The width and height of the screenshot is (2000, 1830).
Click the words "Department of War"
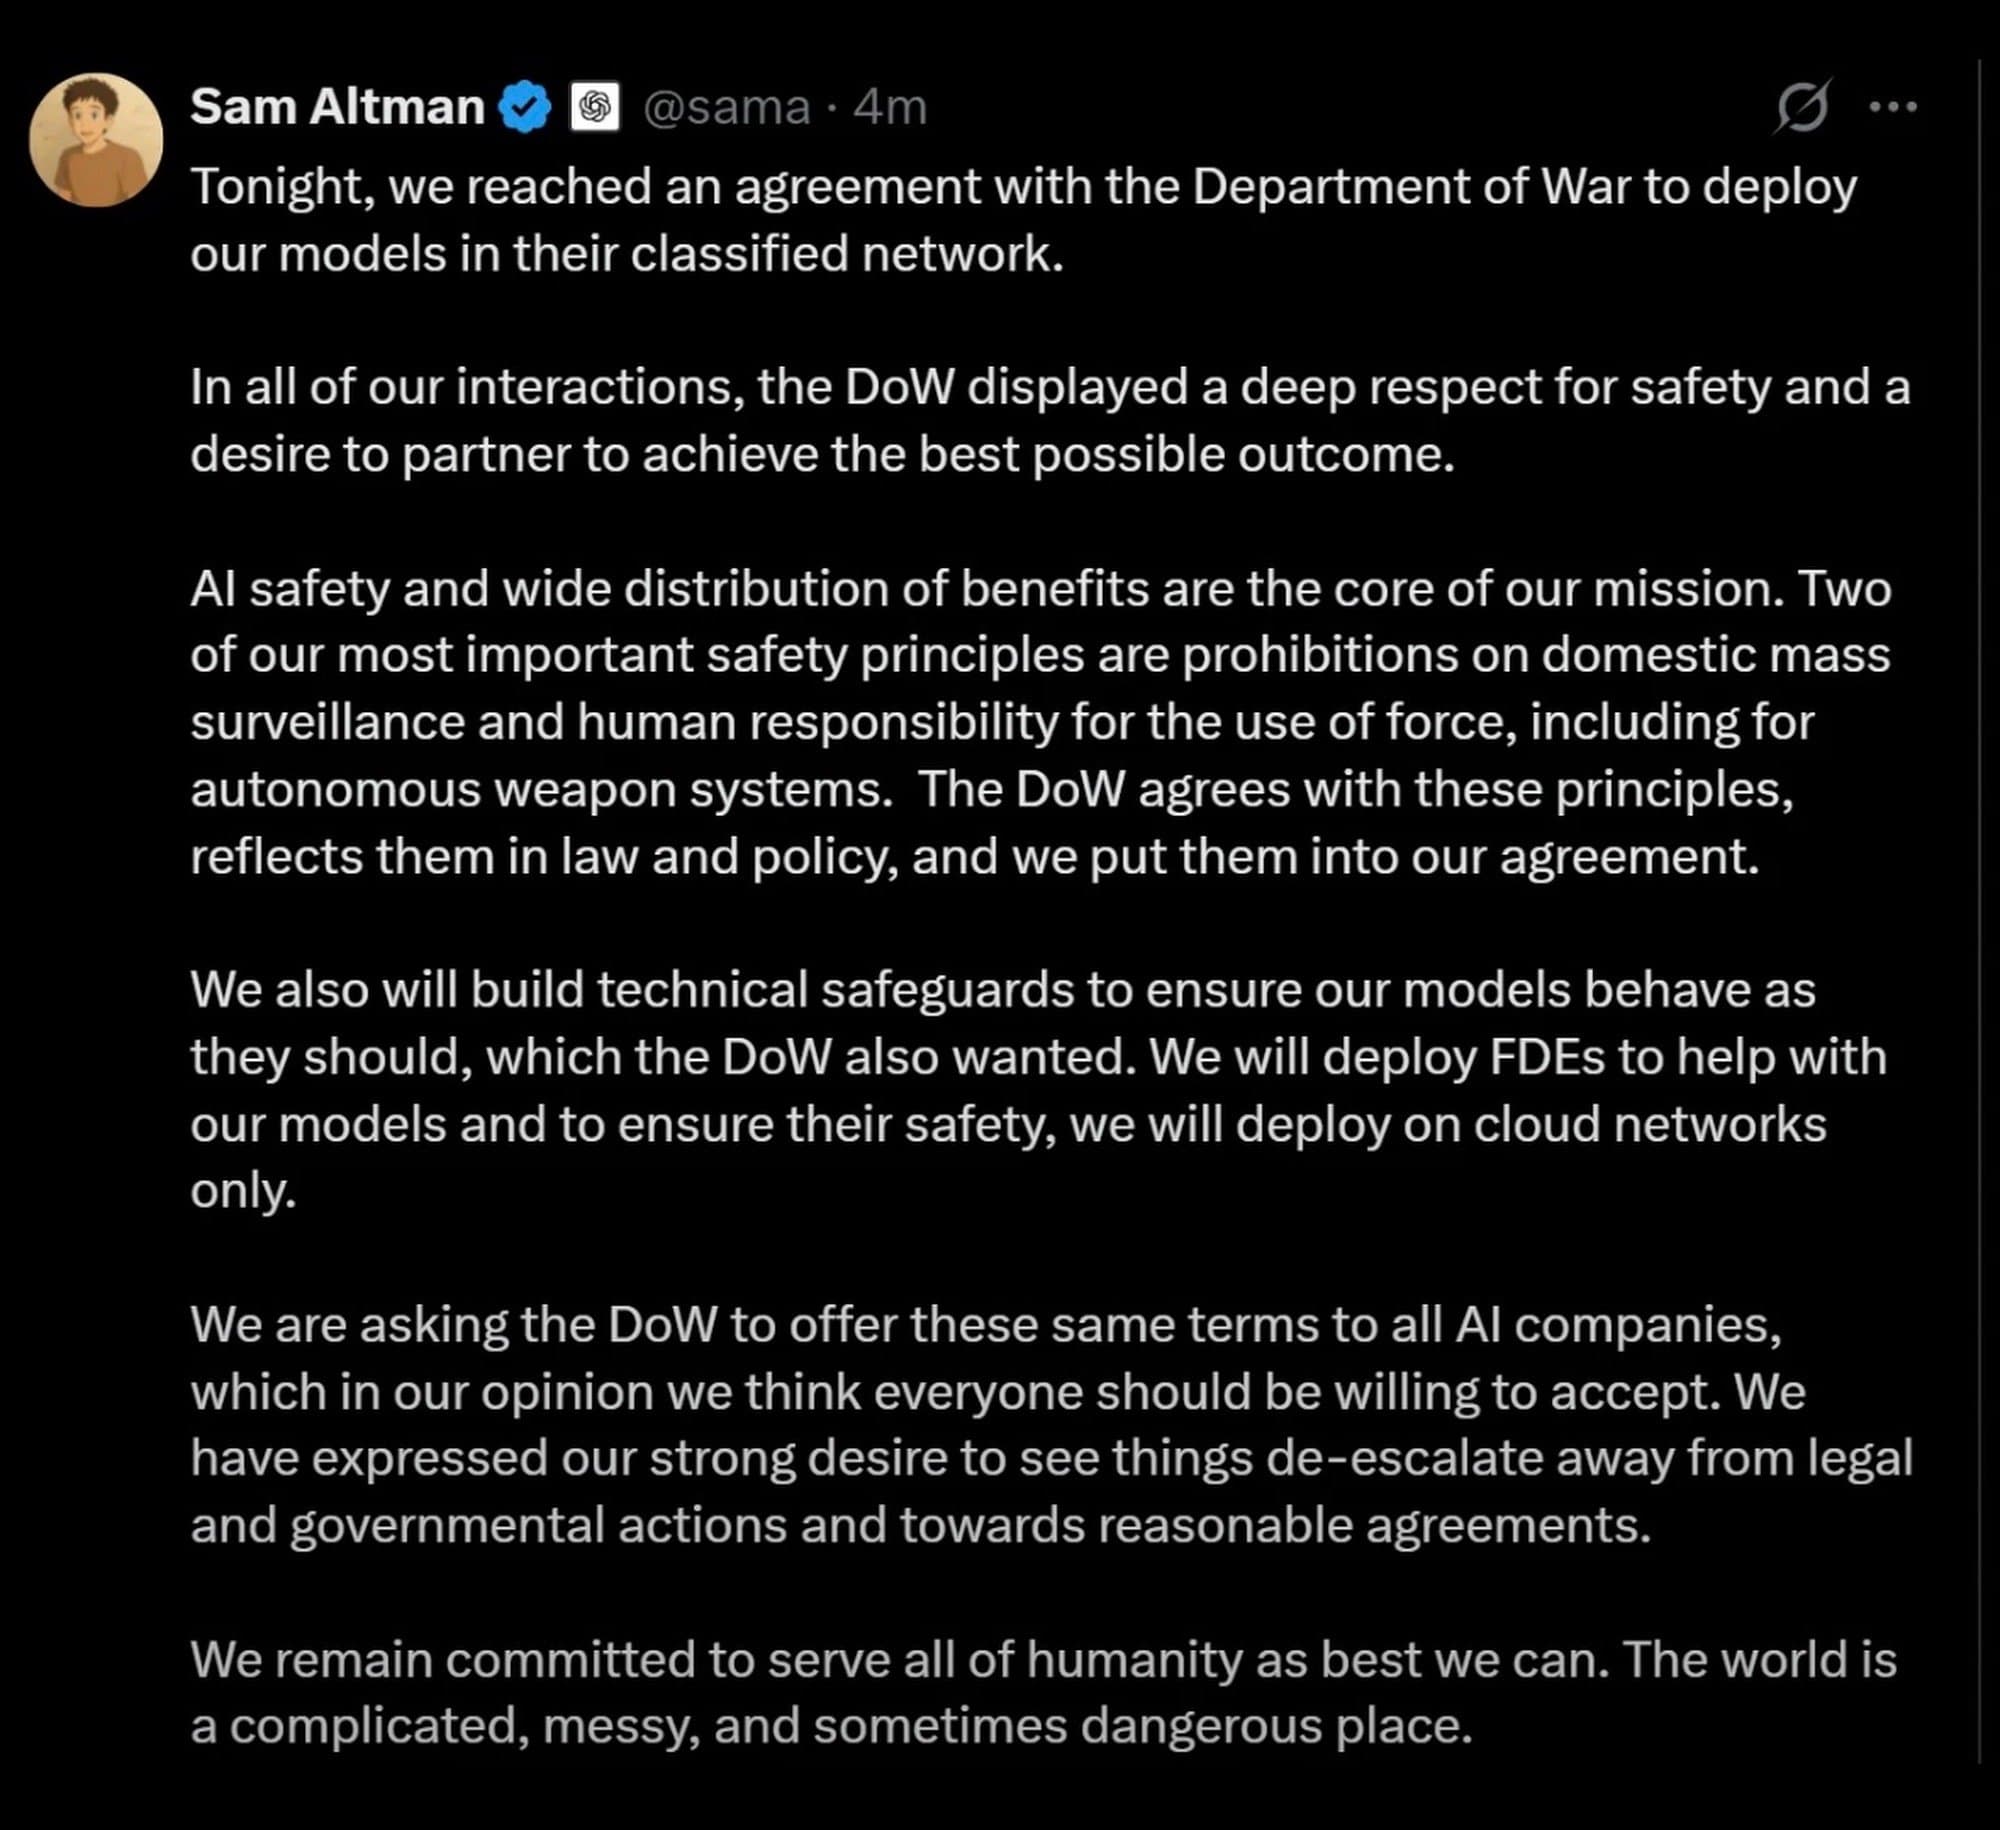(x=1410, y=187)
